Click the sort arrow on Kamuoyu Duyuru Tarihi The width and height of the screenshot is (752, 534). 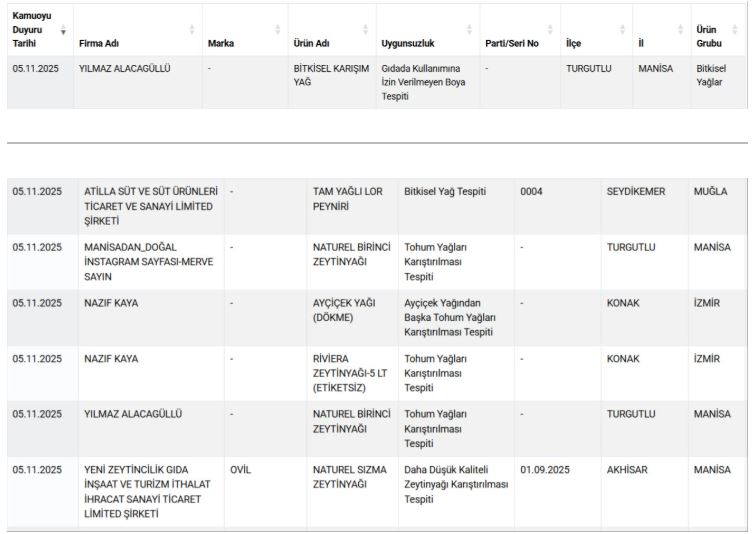(x=64, y=31)
